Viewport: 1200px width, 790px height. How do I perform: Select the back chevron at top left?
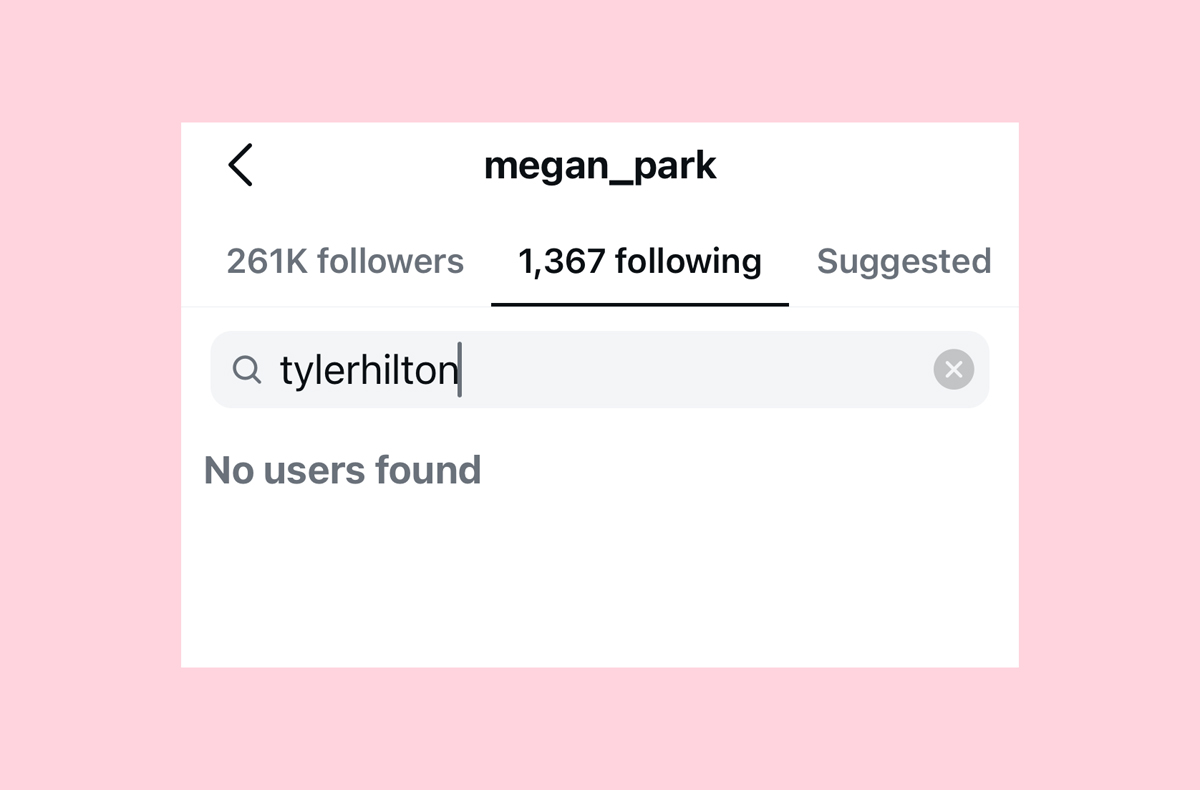click(x=240, y=165)
